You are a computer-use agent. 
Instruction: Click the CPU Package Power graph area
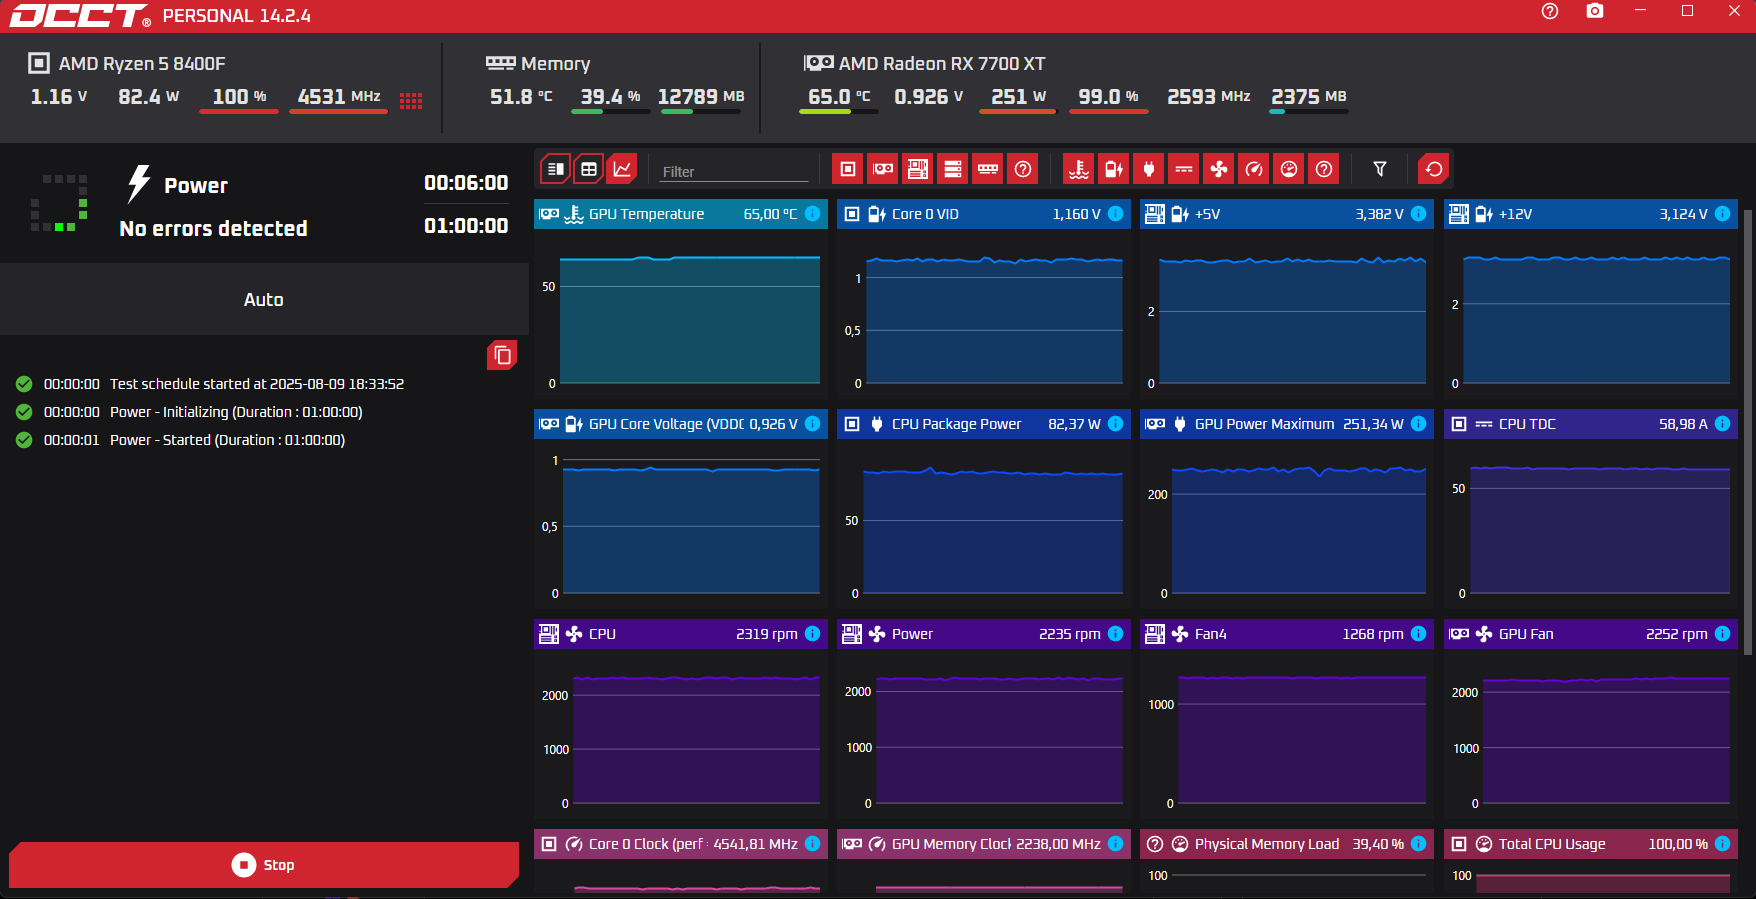tap(993, 530)
